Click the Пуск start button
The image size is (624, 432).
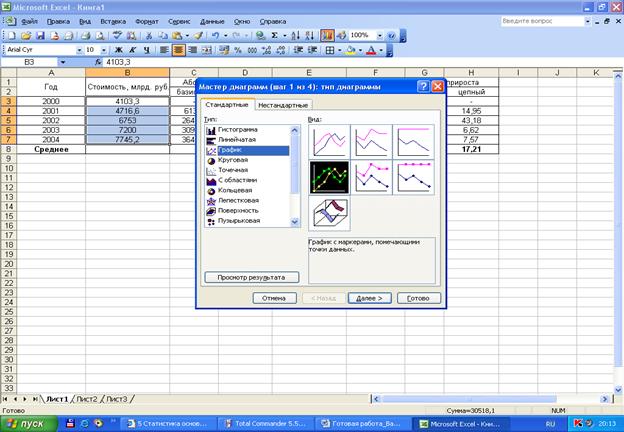coord(25,423)
